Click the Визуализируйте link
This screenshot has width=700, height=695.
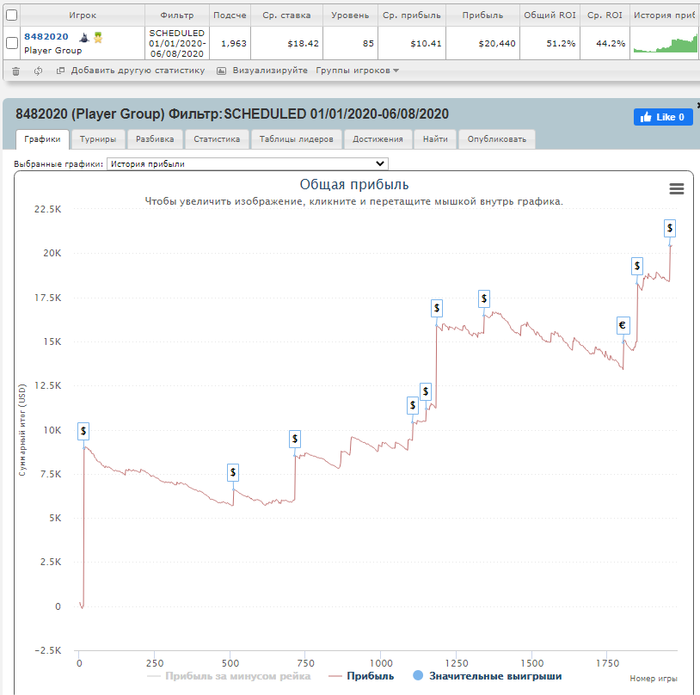[x=270, y=71]
